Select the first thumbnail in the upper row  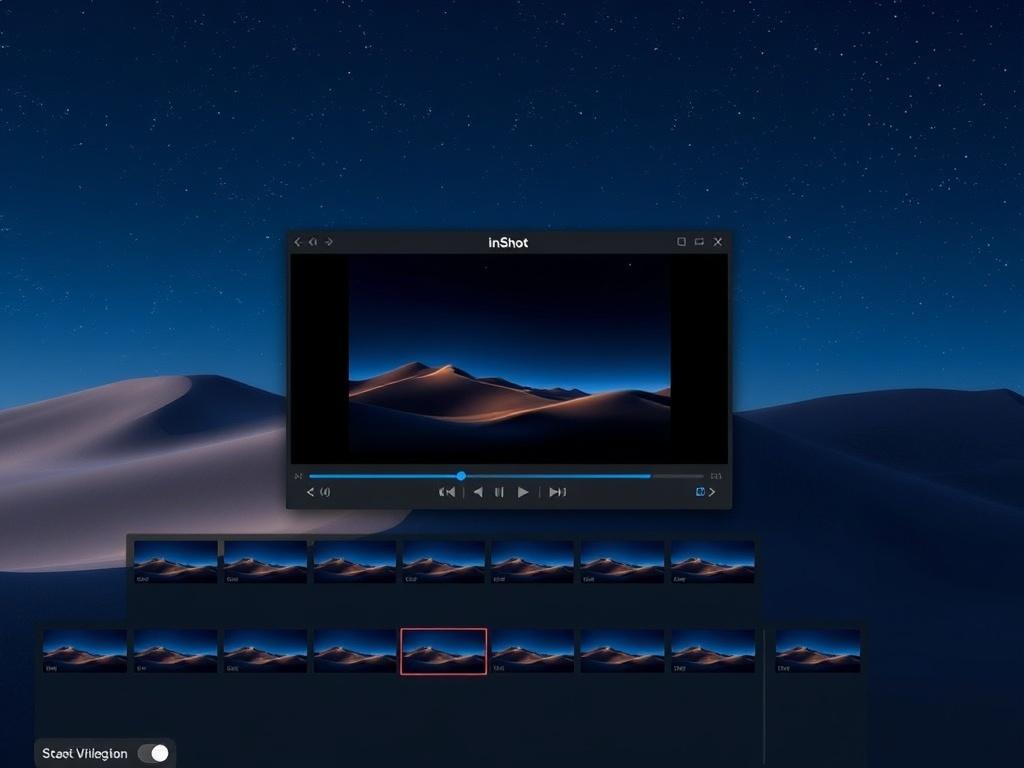tap(176, 561)
